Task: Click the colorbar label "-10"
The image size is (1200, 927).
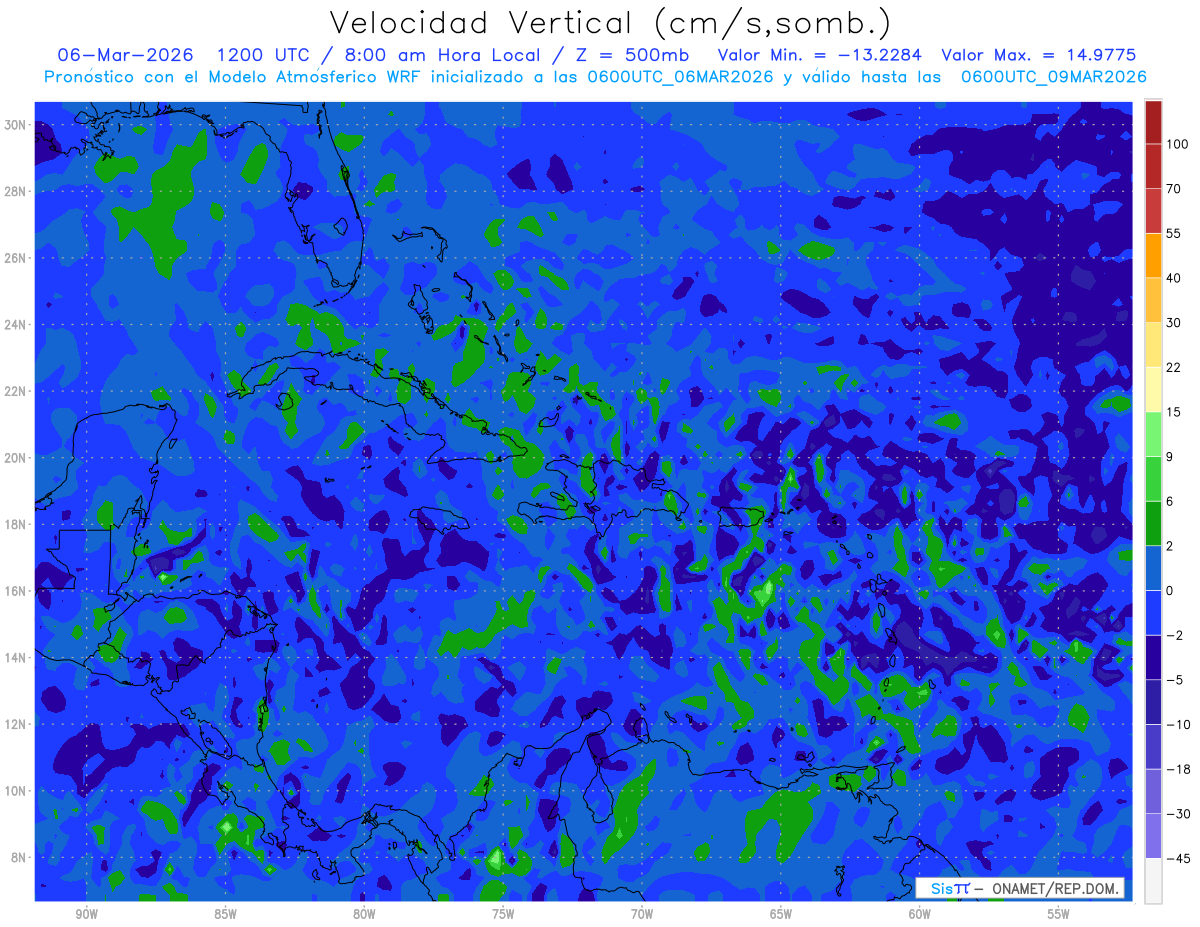Action: [1177, 724]
